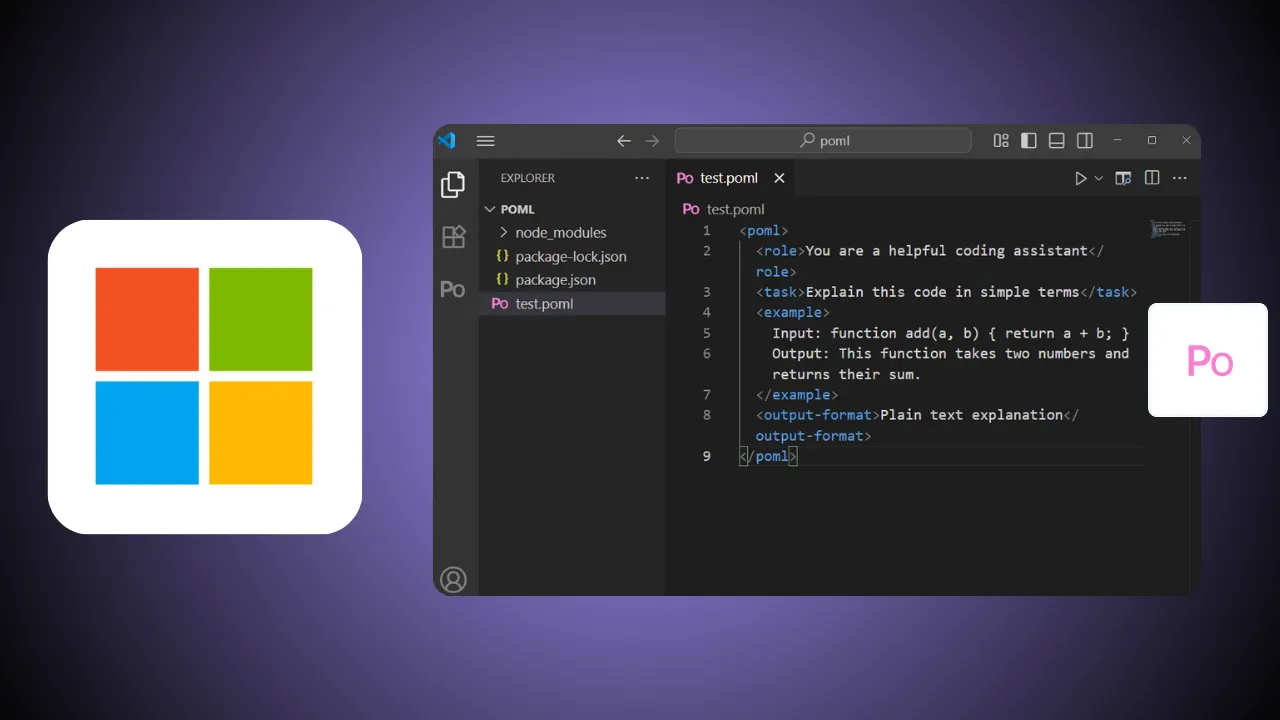1280x720 pixels.
Task: Open the POML preview to the side
Action: 1123,178
